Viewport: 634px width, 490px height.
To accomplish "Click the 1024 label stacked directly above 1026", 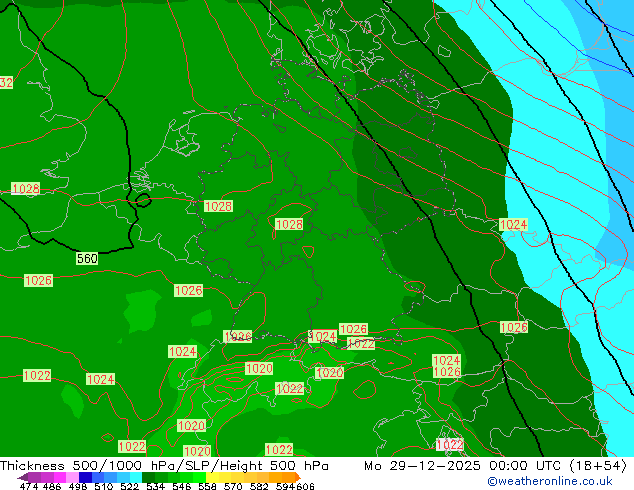I will [x=447, y=360].
